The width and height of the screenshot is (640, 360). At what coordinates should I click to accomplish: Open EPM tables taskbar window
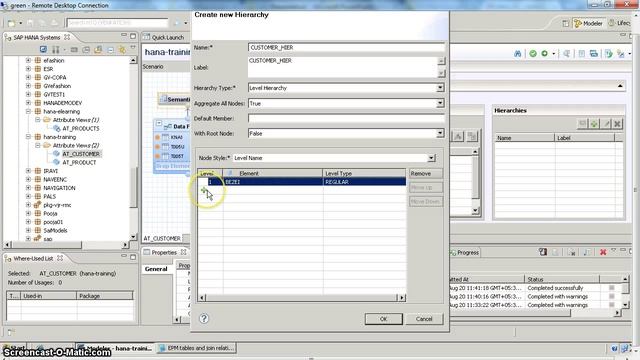click(x=197, y=349)
